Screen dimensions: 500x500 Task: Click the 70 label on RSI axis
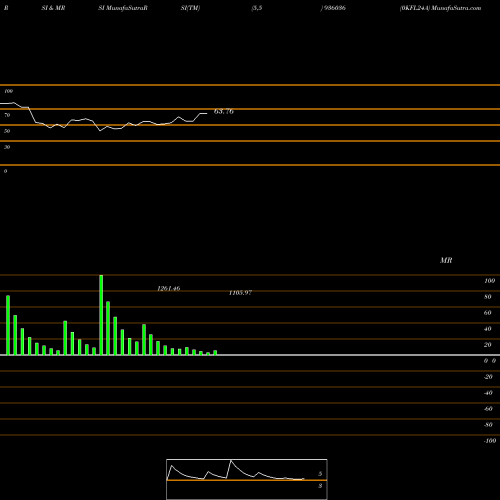click(7, 115)
